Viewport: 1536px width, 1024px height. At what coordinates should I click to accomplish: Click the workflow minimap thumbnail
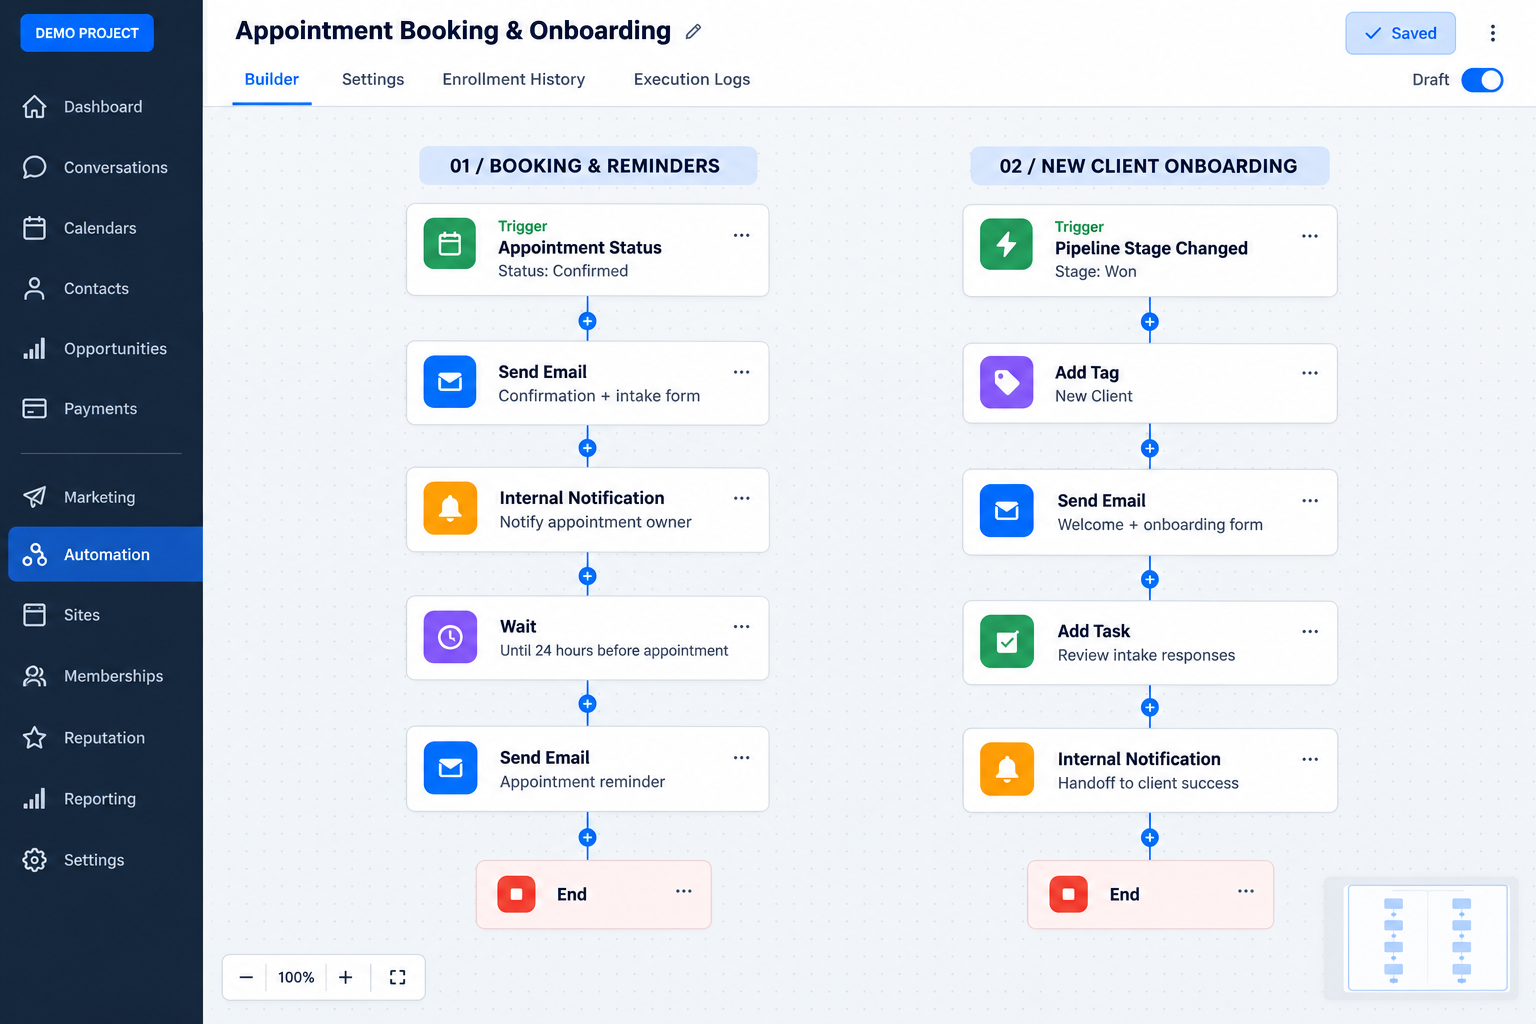(x=1427, y=938)
